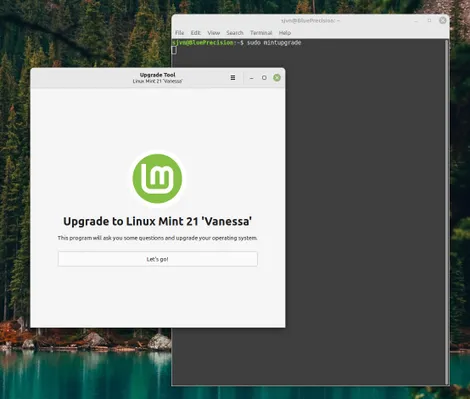The height and width of the screenshot is (399, 470).
Task: Click the "Upgrade to Linux Mint 21 'Vanessa'" heading
Action: pos(157,221)
